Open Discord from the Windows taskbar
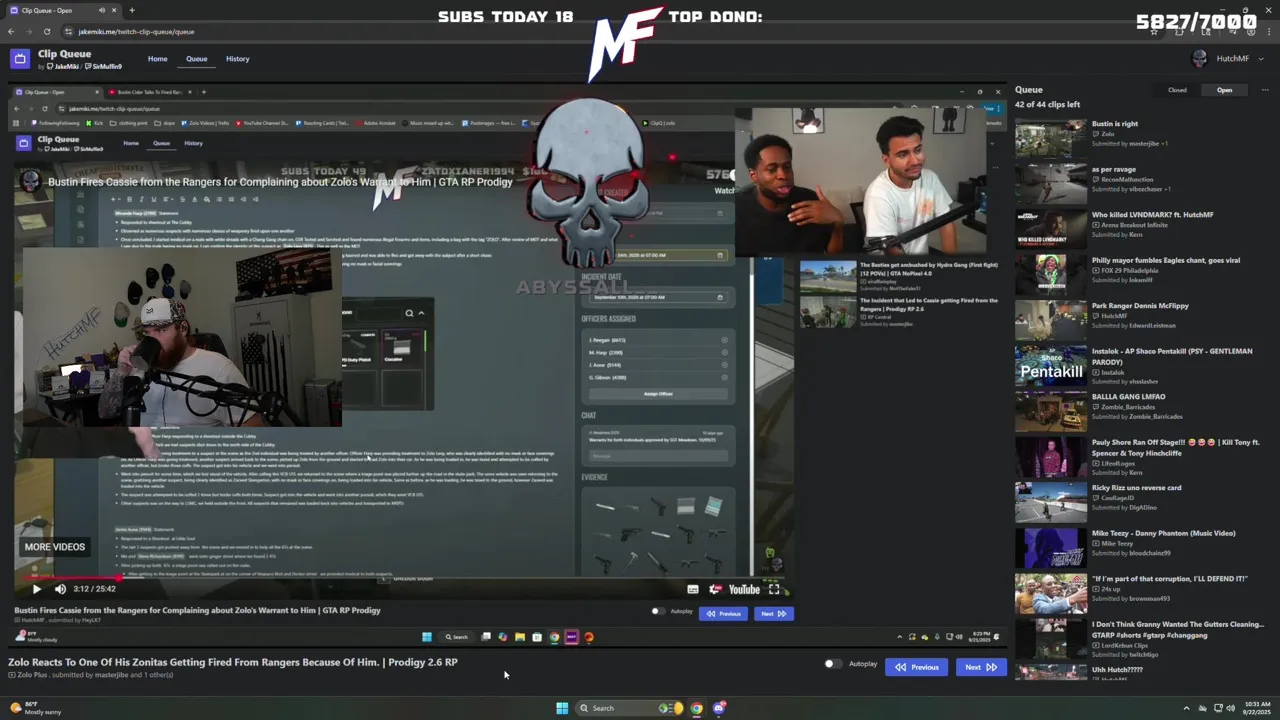This screenshot has height=720, width=1280. [x=719, y=708]
